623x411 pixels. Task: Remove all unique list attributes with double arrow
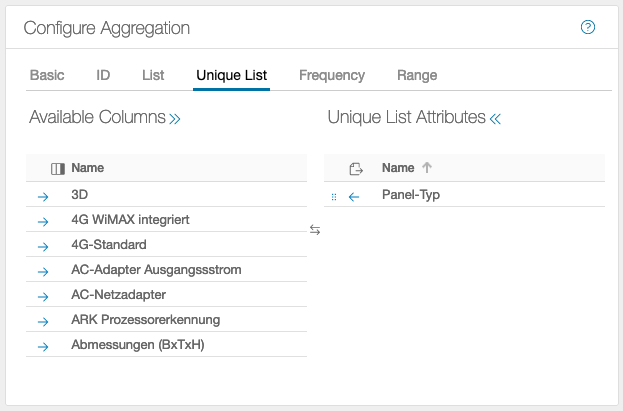[x=495, y=118]
